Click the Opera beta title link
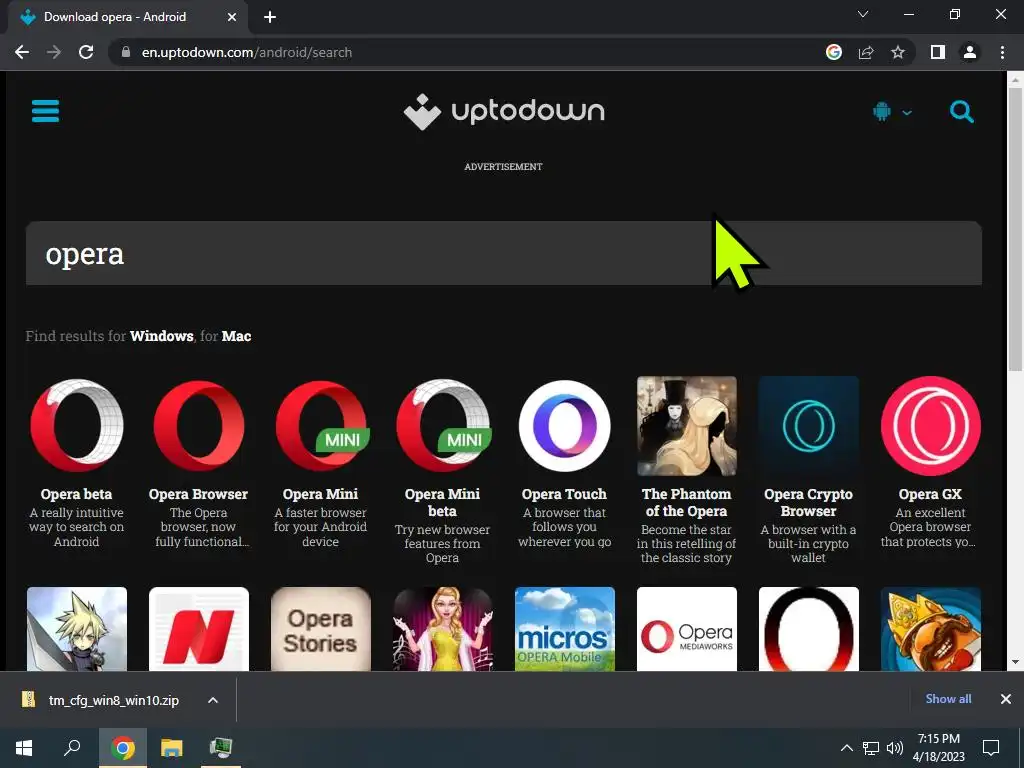 pos(76,494)
